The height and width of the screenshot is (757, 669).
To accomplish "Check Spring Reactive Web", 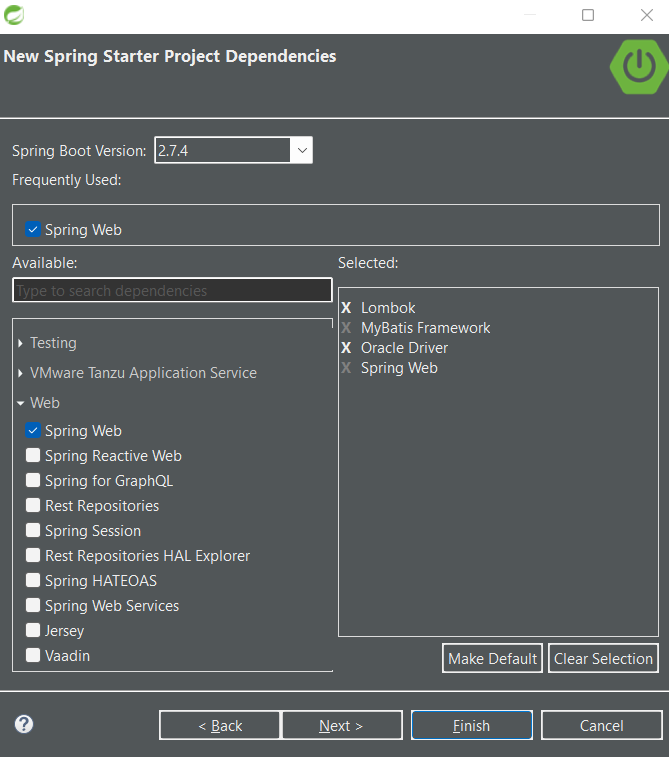I will tap(33, 455).
